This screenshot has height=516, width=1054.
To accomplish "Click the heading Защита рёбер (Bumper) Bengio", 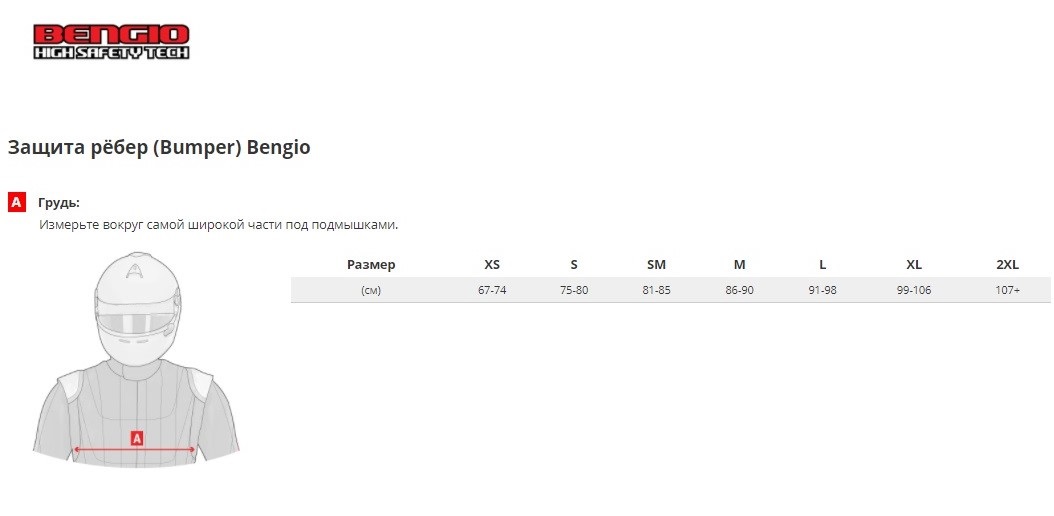I will [x=159, y=148].
